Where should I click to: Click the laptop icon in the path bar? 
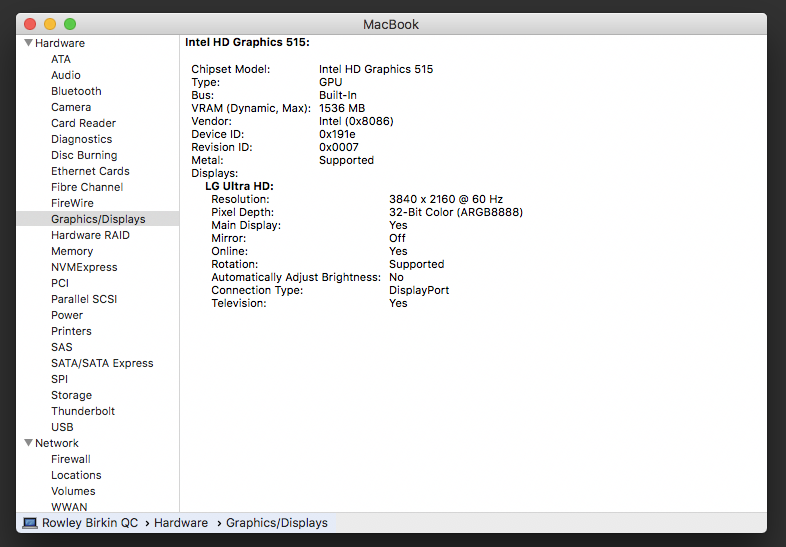click(x=30, y=523)
